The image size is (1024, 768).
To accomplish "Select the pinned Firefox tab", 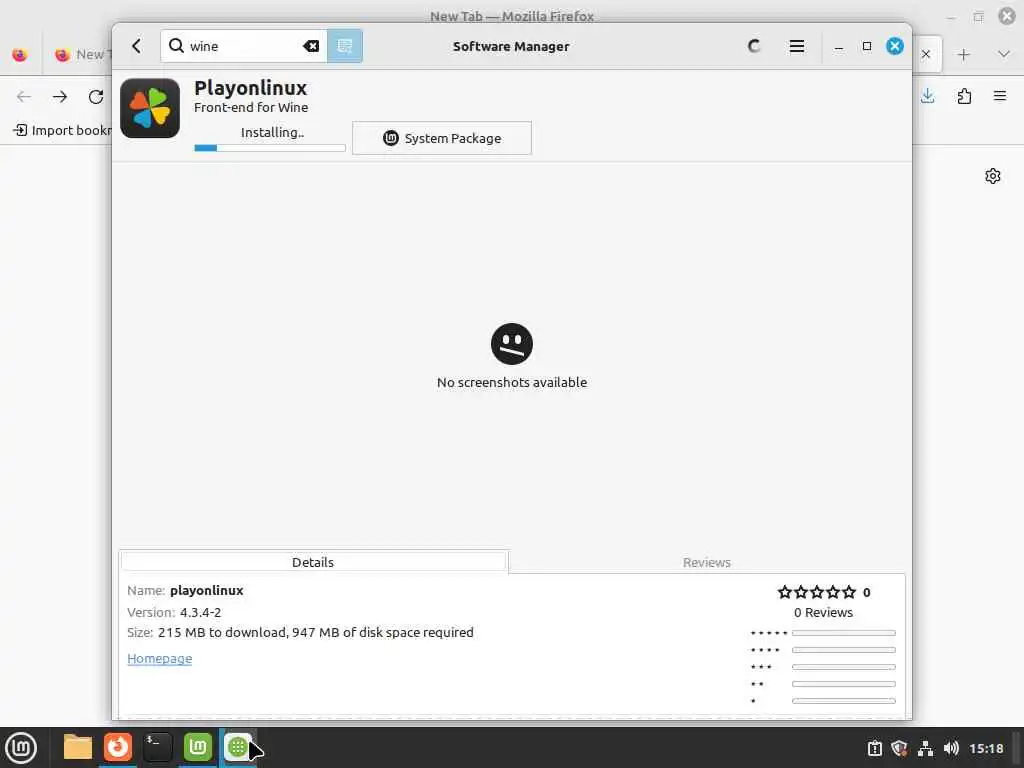I will pos(20,55).
